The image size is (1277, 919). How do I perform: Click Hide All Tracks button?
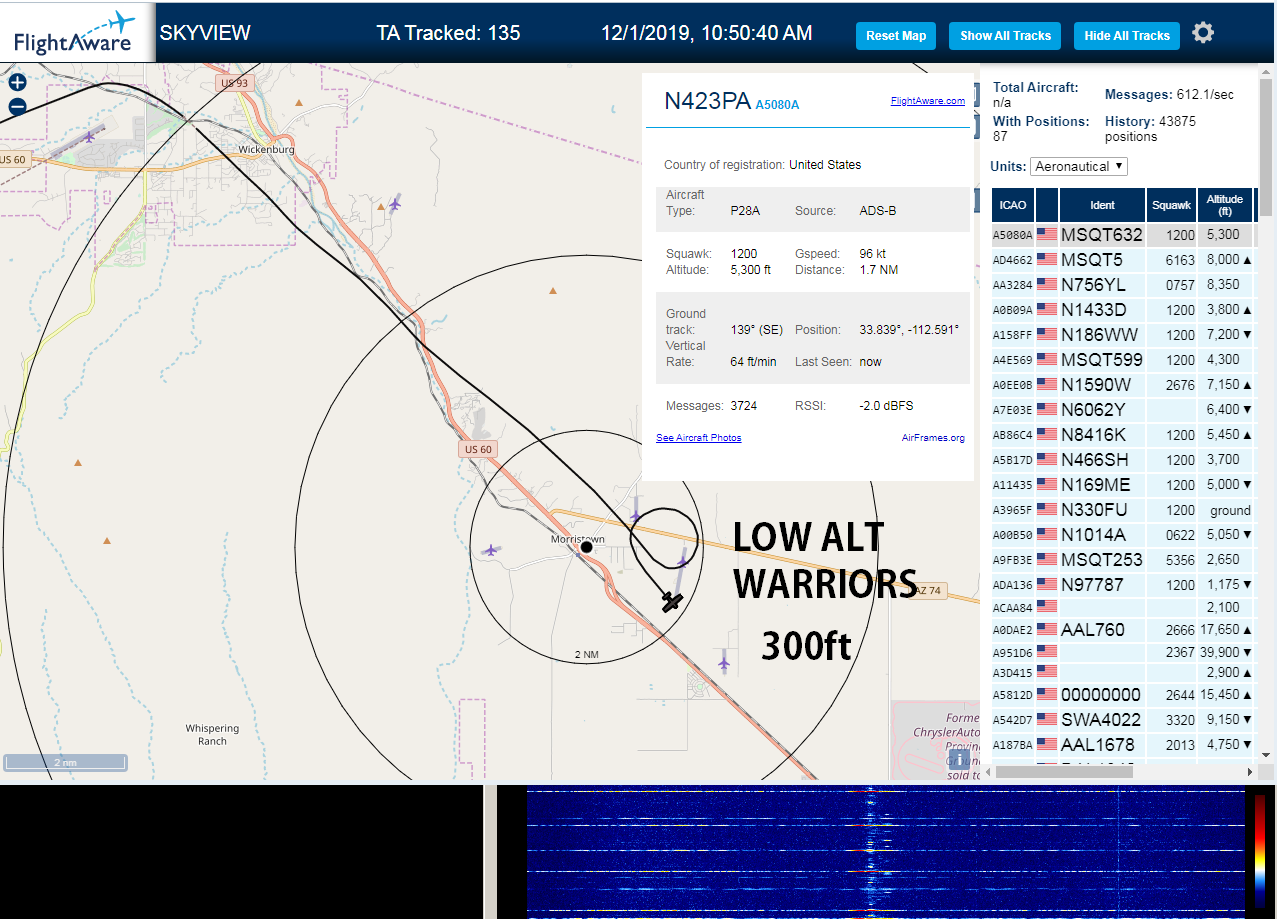click(x=1127, y=36)
